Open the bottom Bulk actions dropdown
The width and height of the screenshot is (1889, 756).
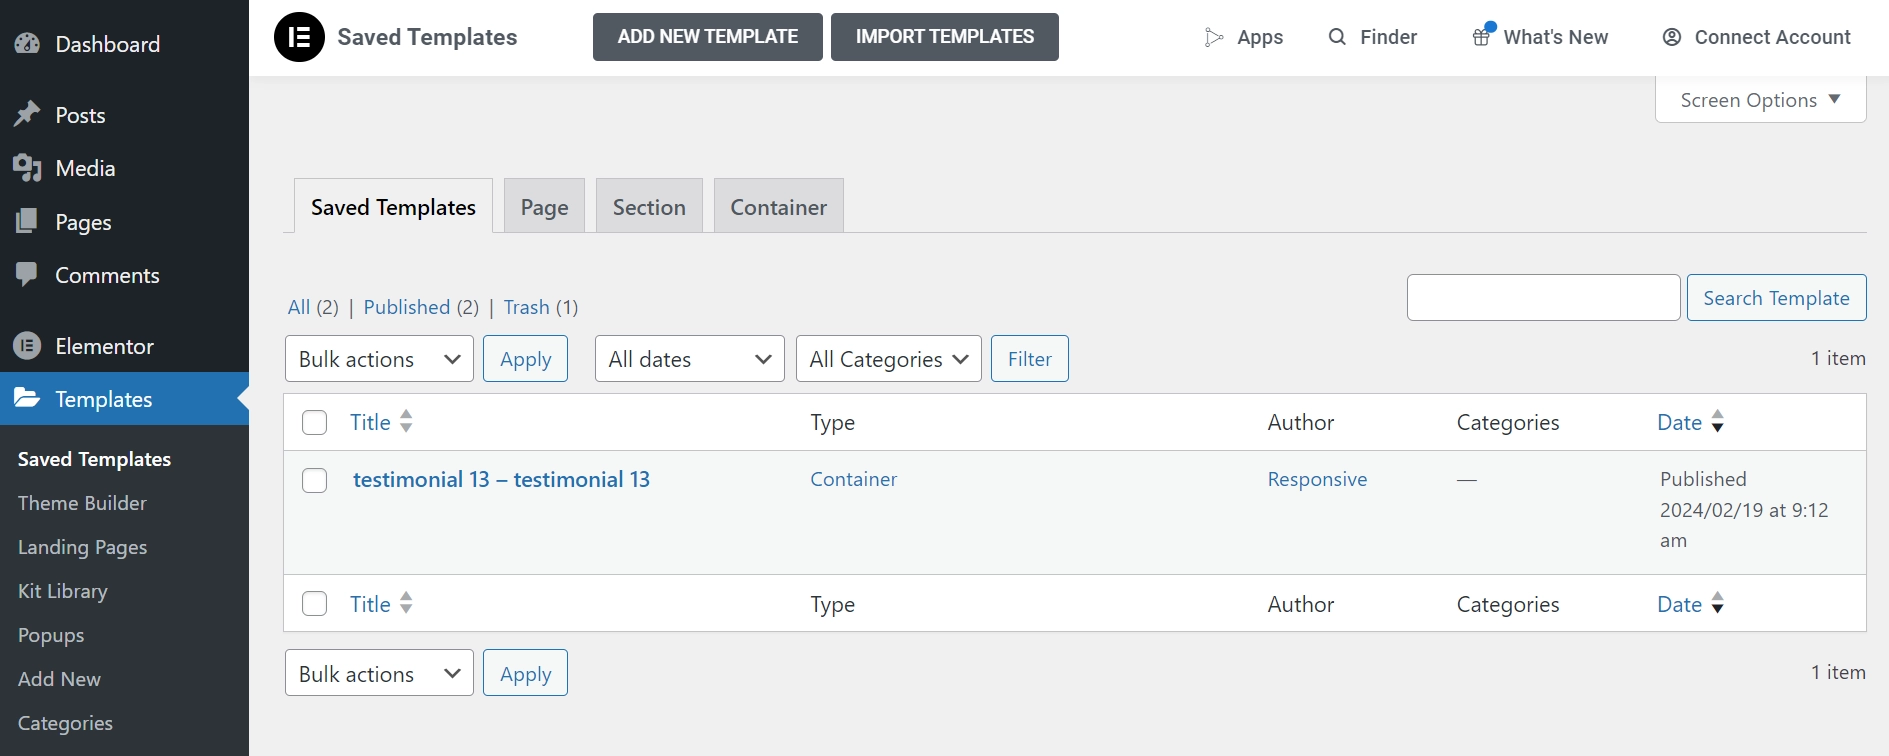(379, 673)
